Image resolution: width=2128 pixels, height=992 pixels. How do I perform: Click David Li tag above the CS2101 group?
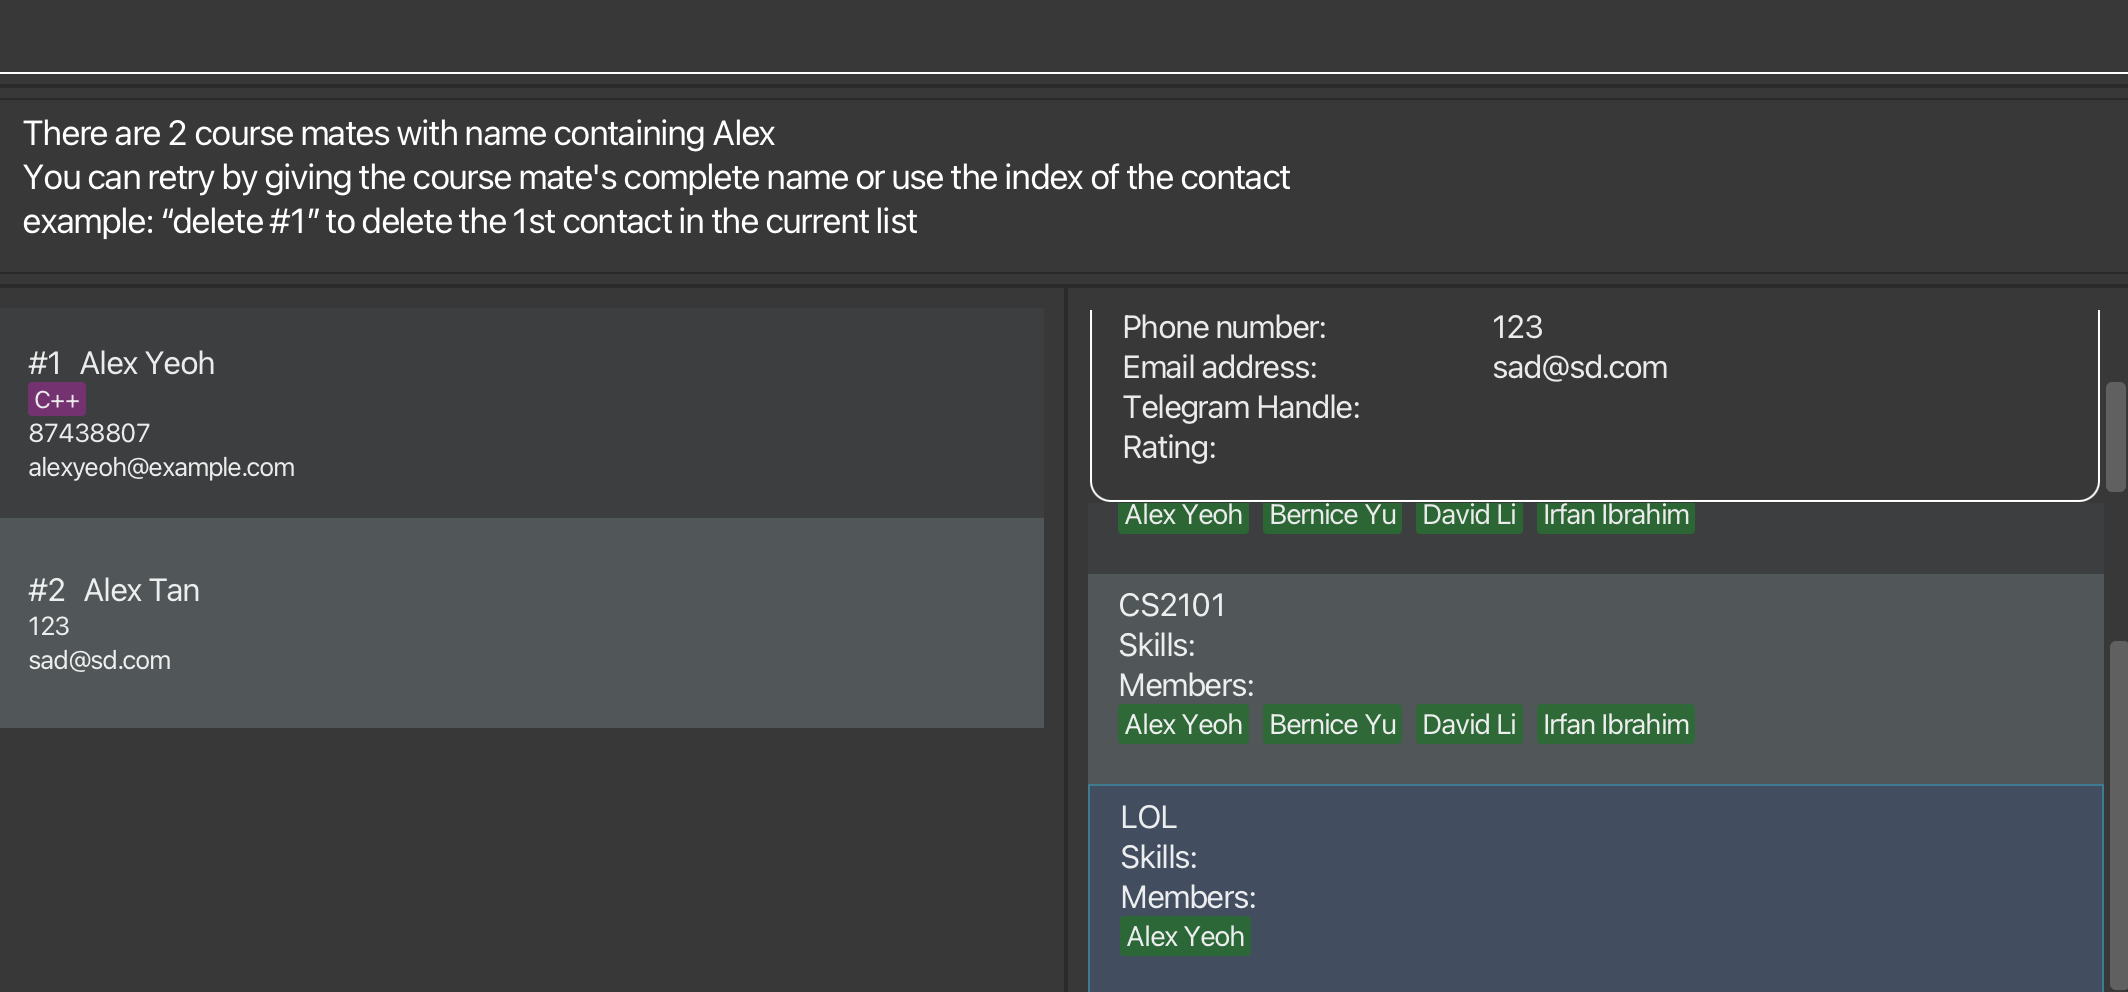[1469, 516]
